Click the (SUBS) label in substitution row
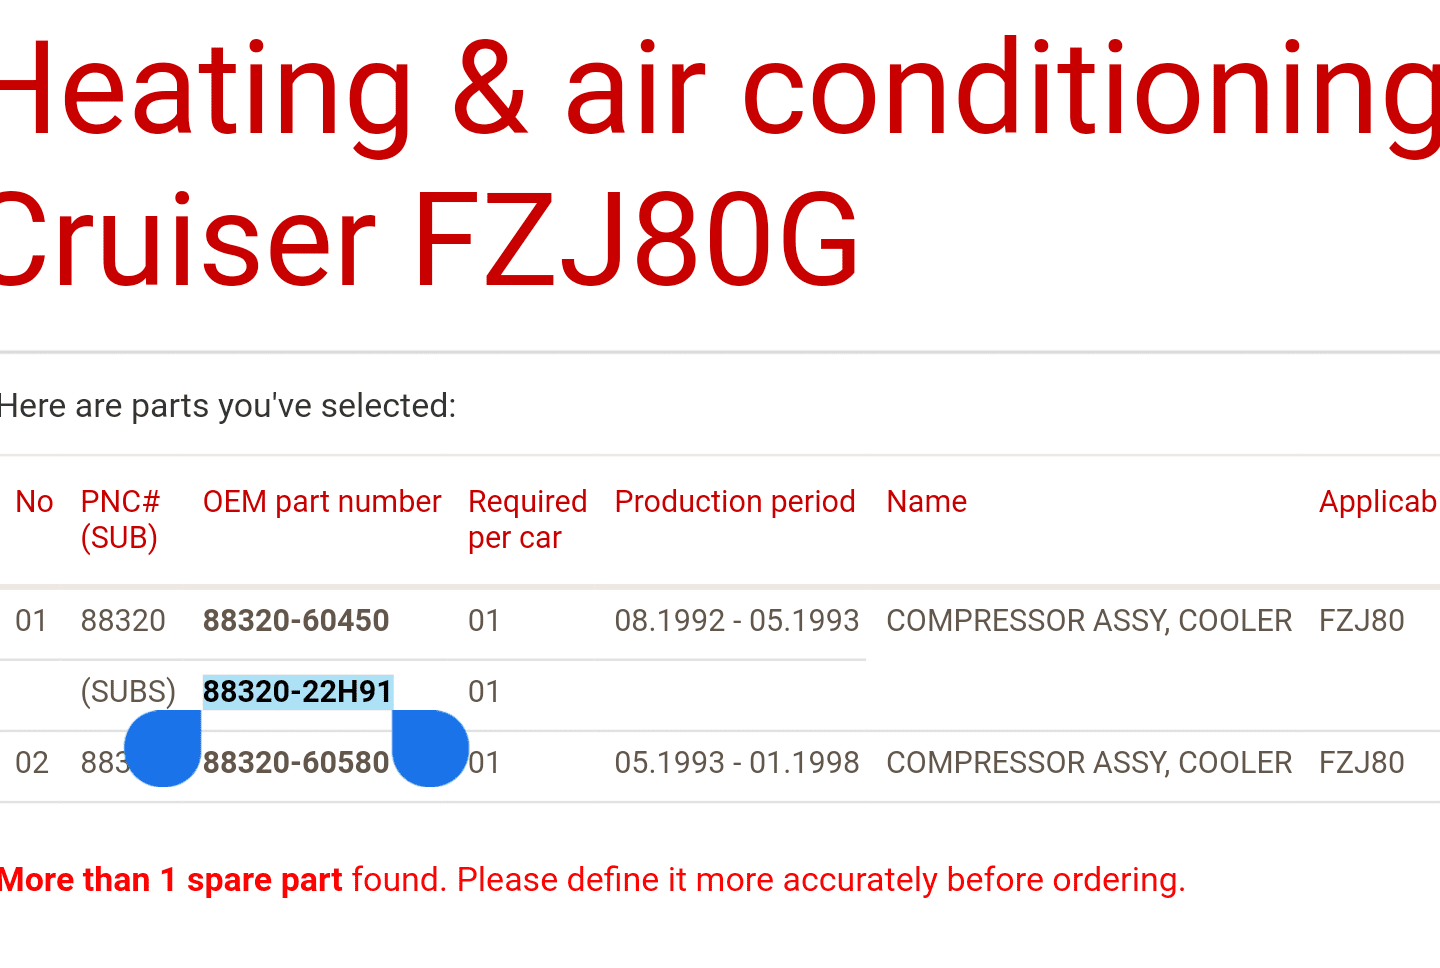This screenshot has width=1440, height=968. 128,692
